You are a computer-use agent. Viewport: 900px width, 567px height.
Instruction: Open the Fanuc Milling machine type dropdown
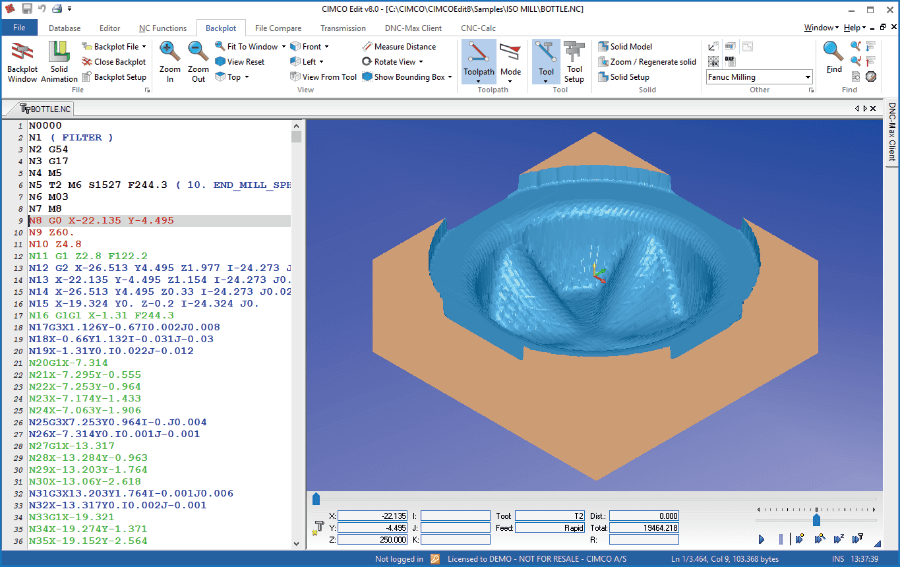(807, 77)
